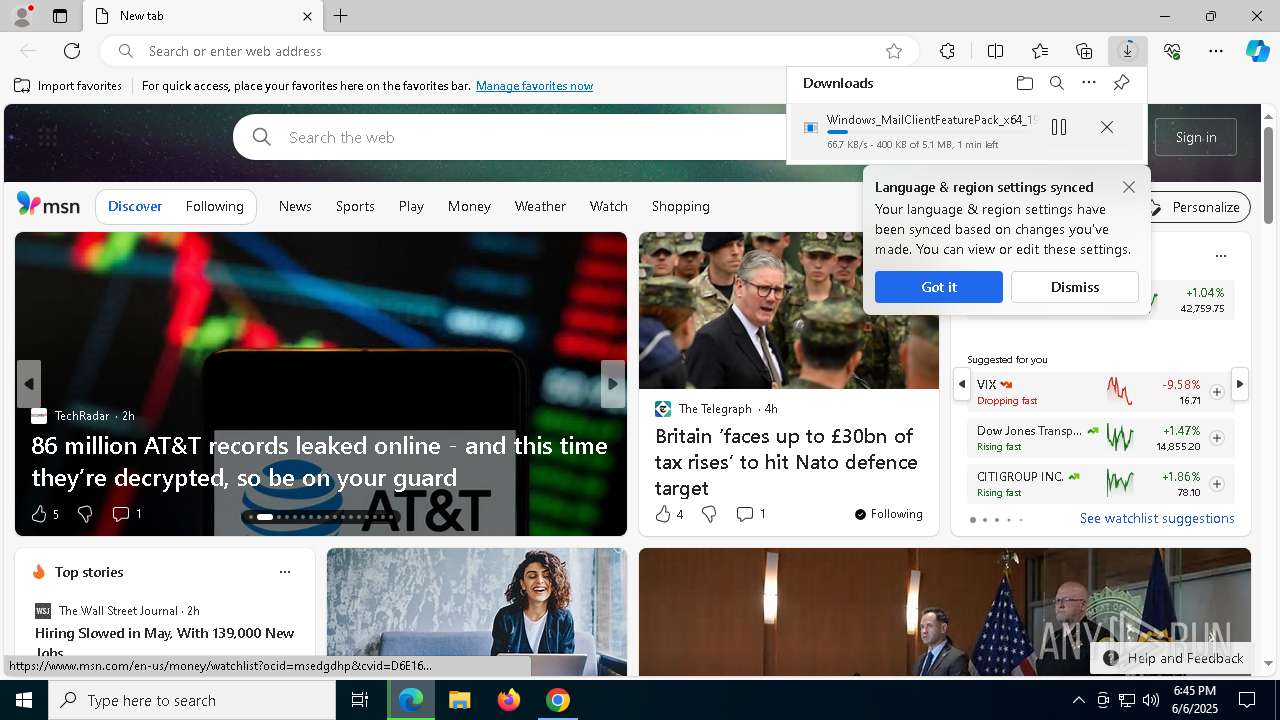Open Hiring Slowed in May article
This screenshot has height=720, width=1280.
click(x=165, y=641)
